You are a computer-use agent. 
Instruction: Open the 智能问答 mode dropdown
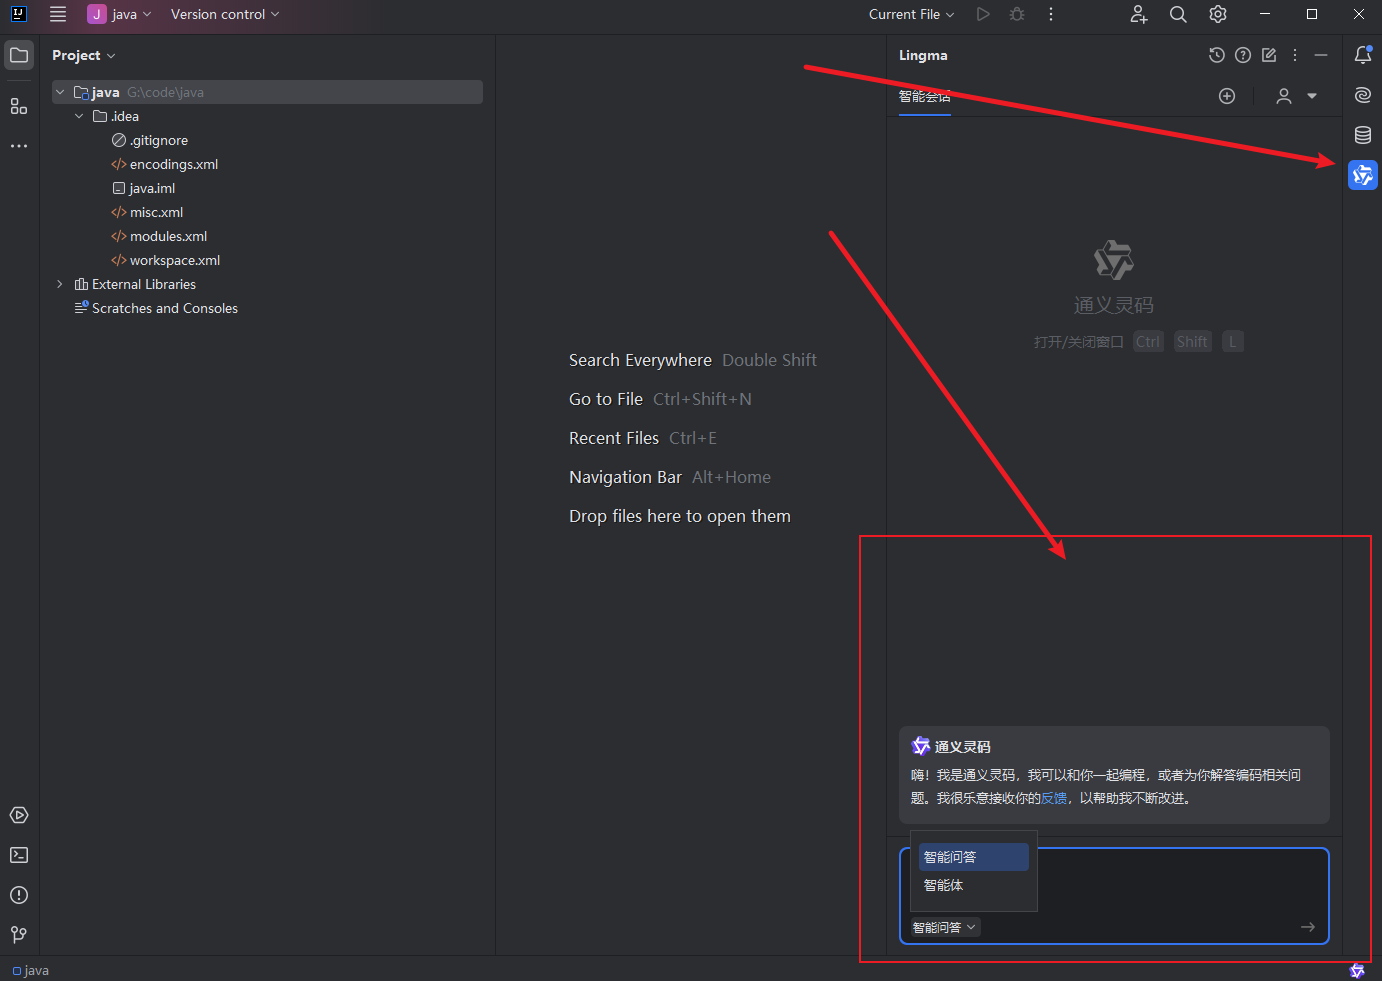(x=945, y=928)
